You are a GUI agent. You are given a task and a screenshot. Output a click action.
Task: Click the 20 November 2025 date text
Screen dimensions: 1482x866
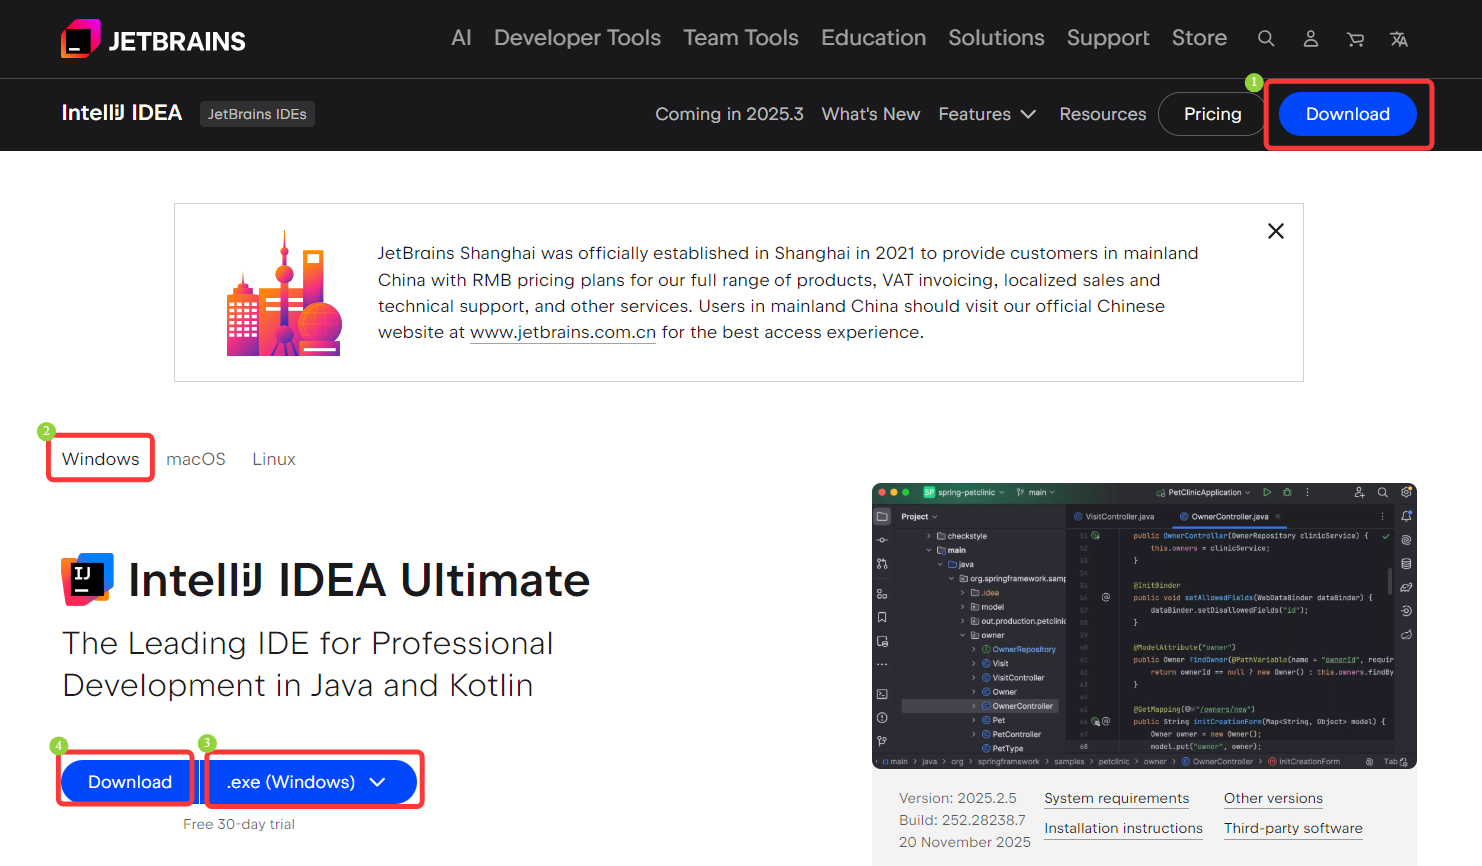point(965,842)
